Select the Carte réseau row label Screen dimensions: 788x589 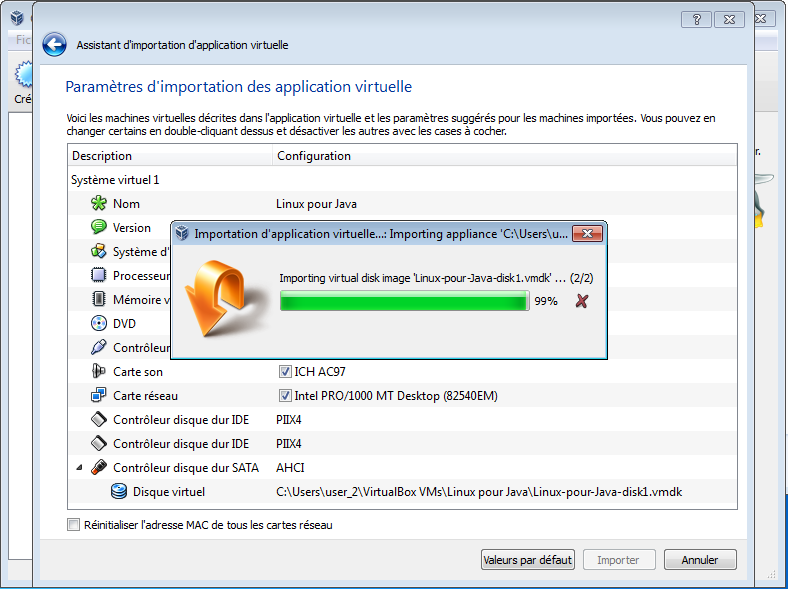[145, 396]
